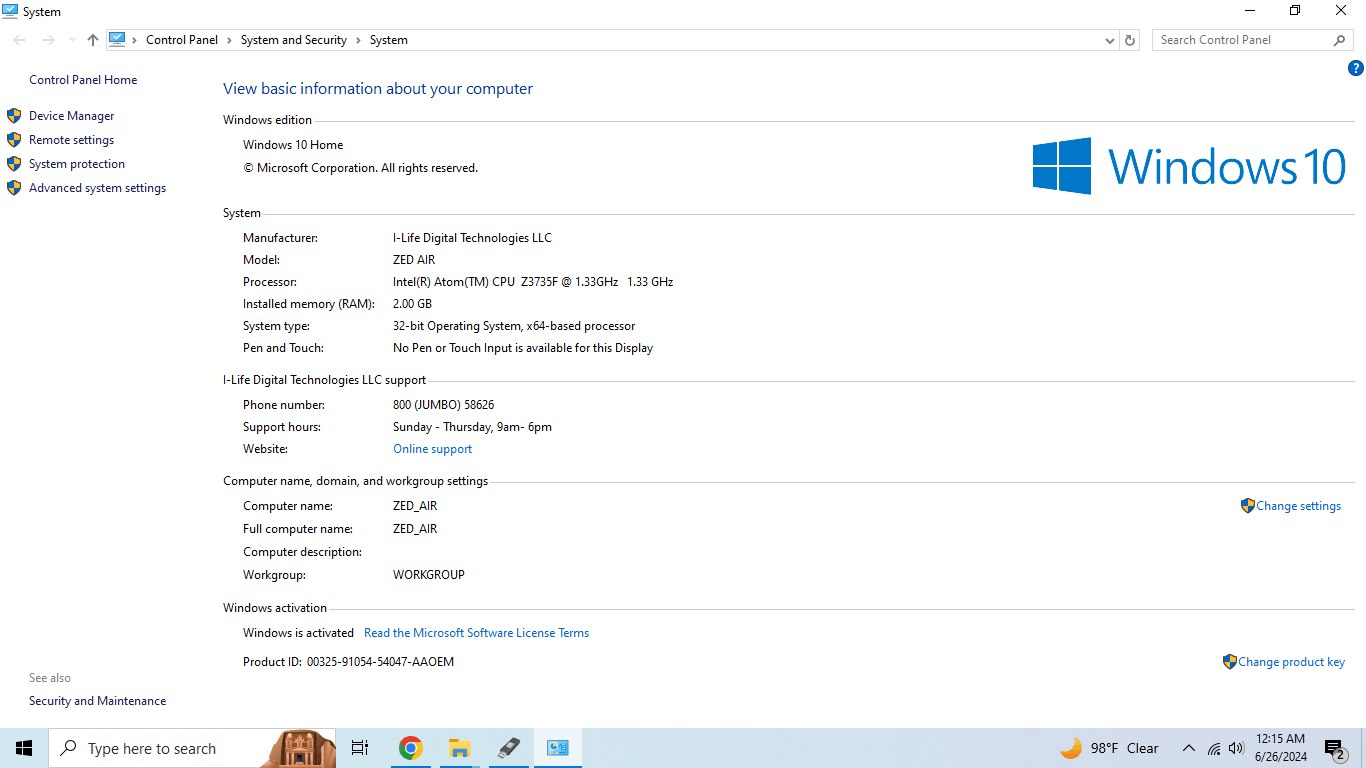Click the active System taskbar button

click(557, 748)
